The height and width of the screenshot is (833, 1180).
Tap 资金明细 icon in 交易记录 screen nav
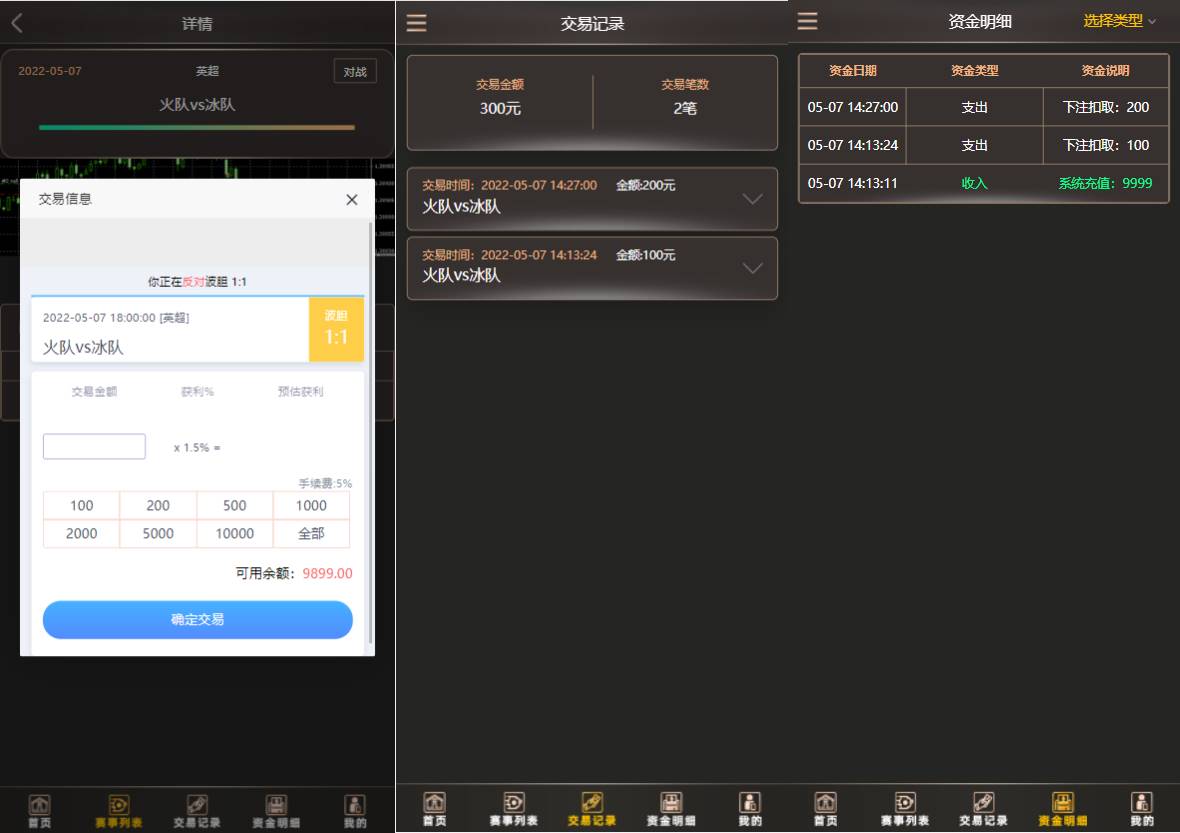click(x=671, y=810)
